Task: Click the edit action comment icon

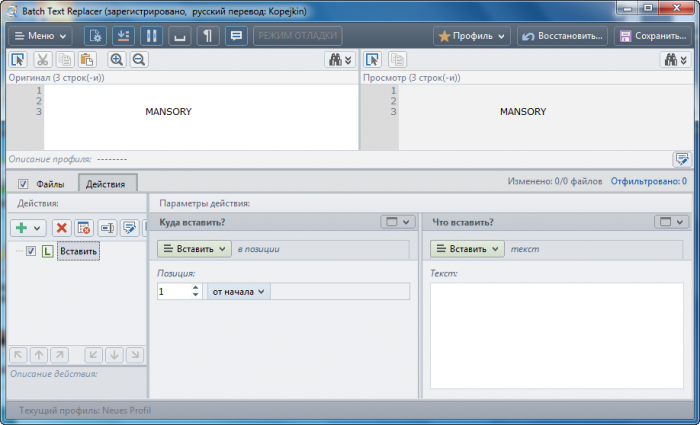Action: click(129, 228)
